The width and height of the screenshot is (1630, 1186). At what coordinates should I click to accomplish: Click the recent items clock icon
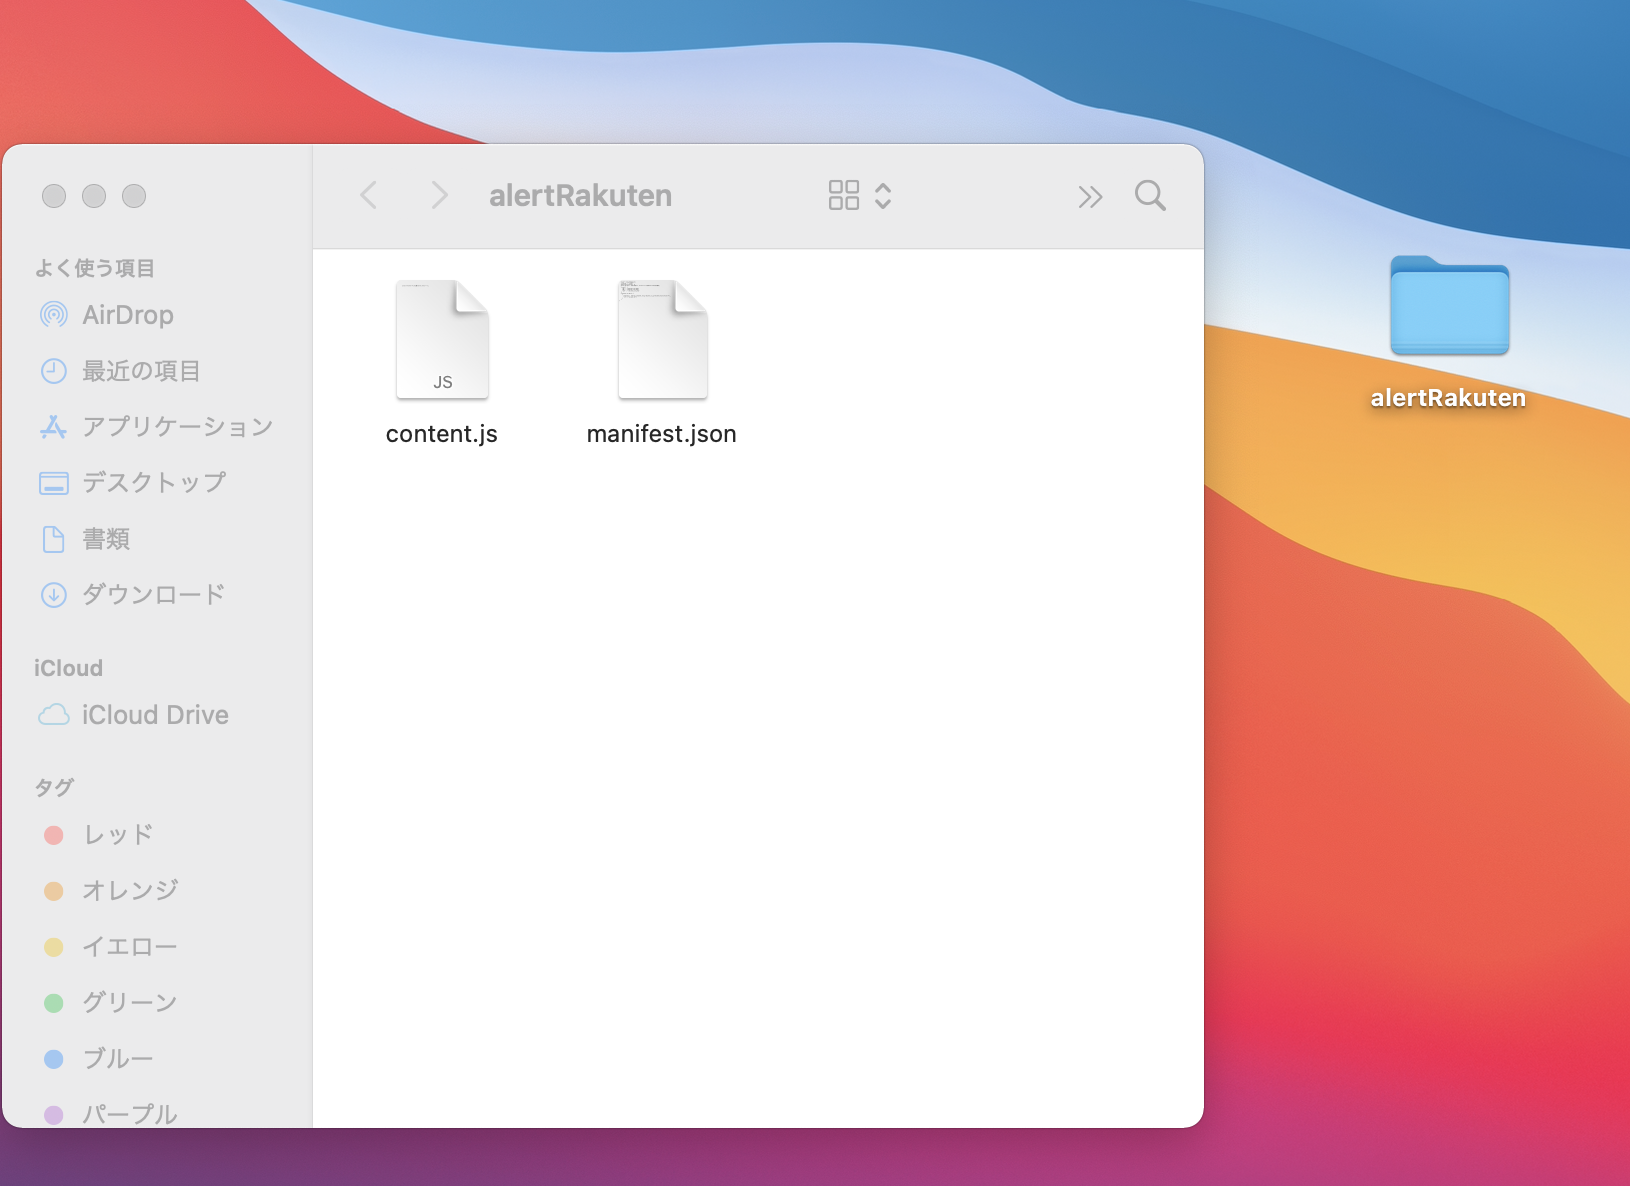point(54,371)
